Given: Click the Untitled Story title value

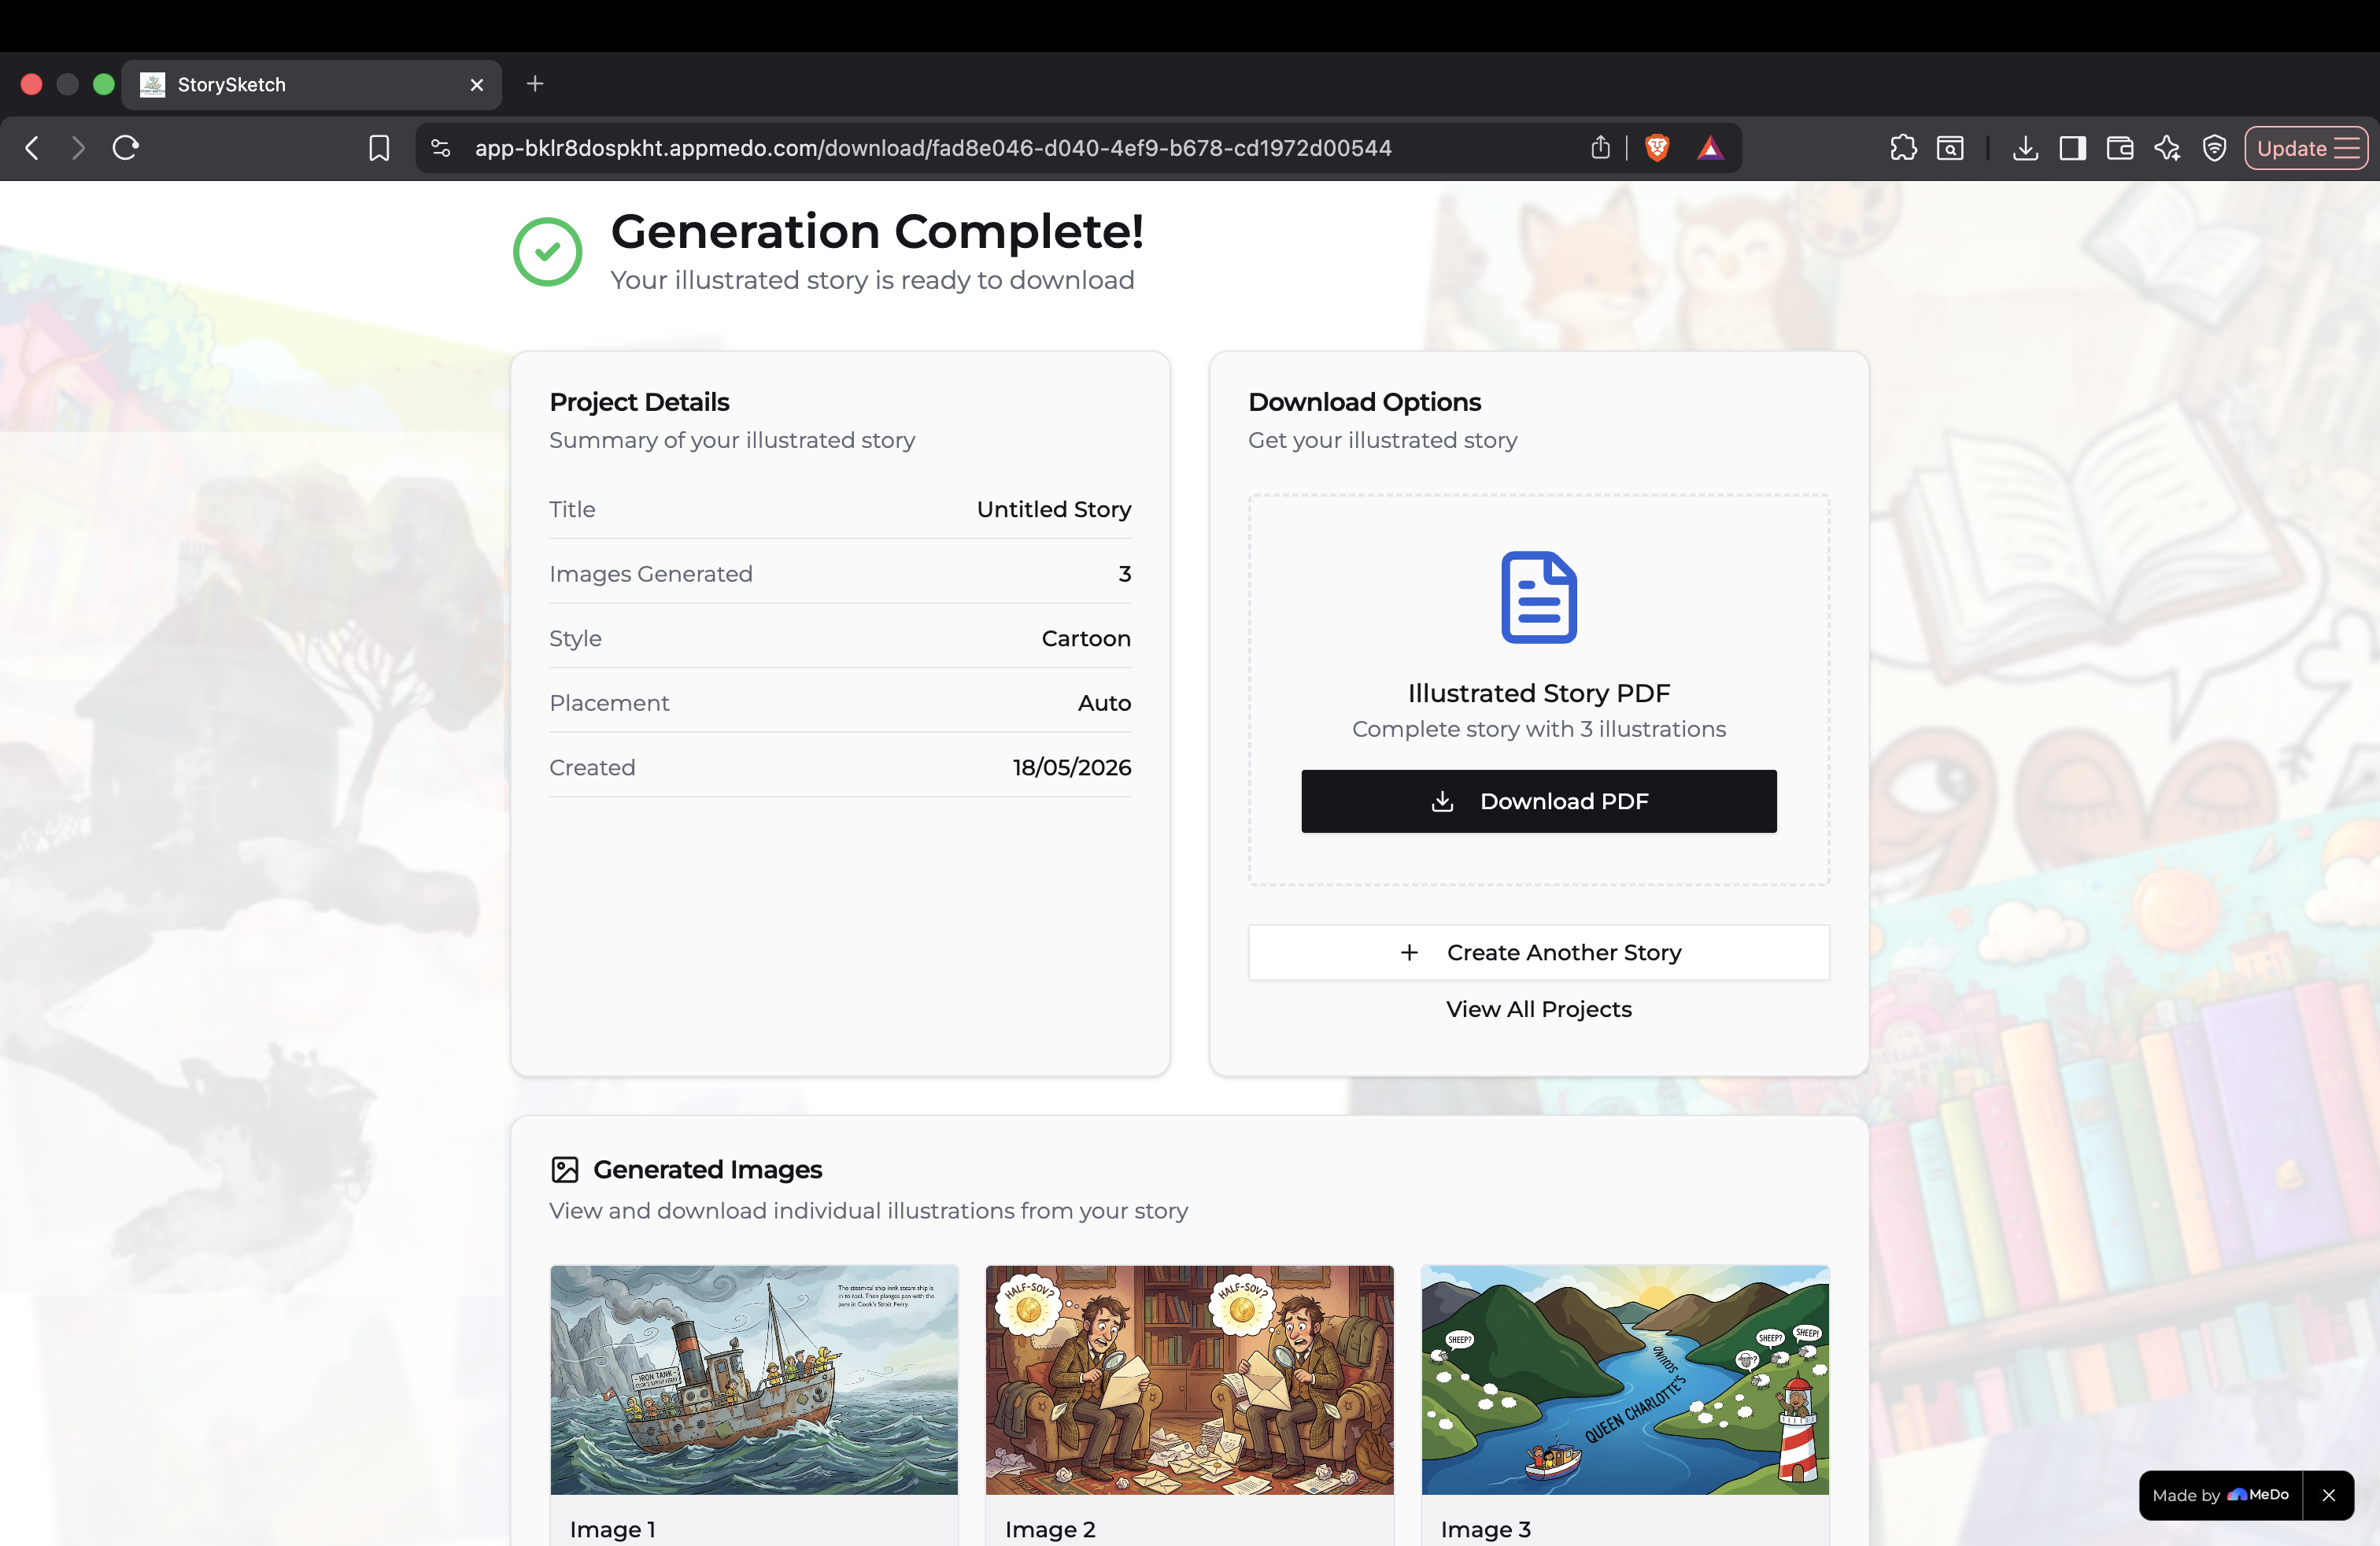Looking at the screenshot, I should tap(1054, 510).
